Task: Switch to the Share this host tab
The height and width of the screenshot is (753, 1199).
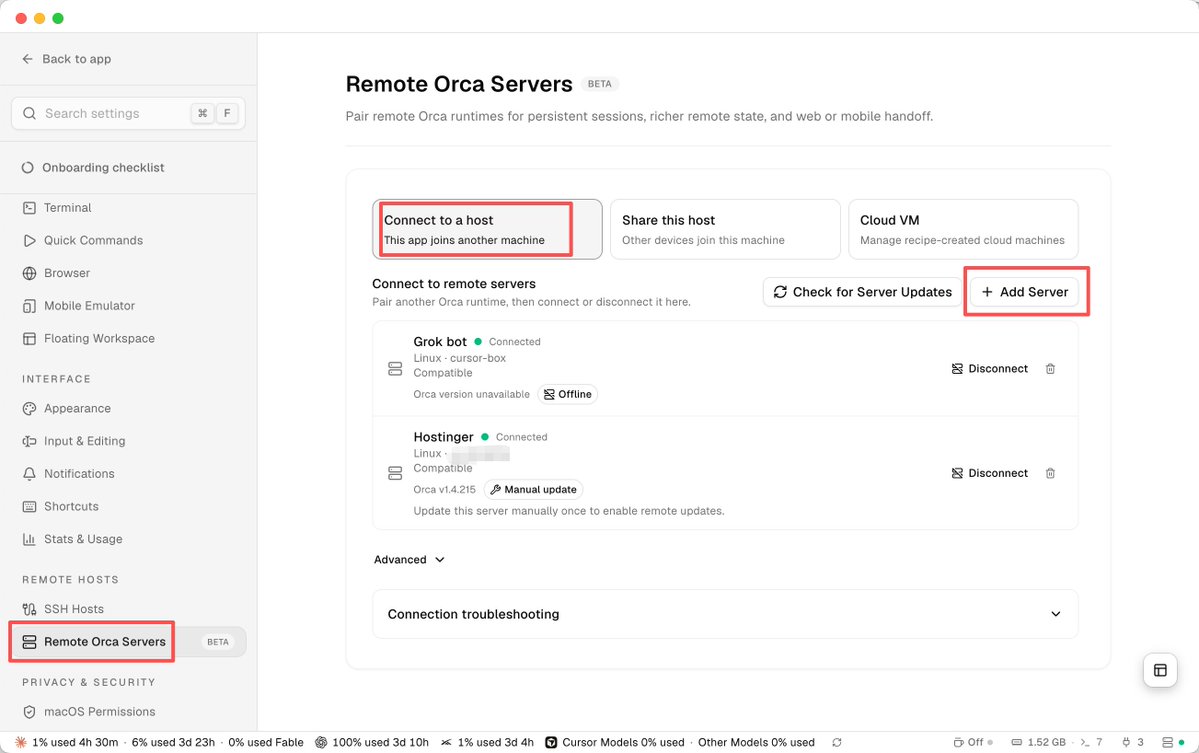Action: (725, 229)
